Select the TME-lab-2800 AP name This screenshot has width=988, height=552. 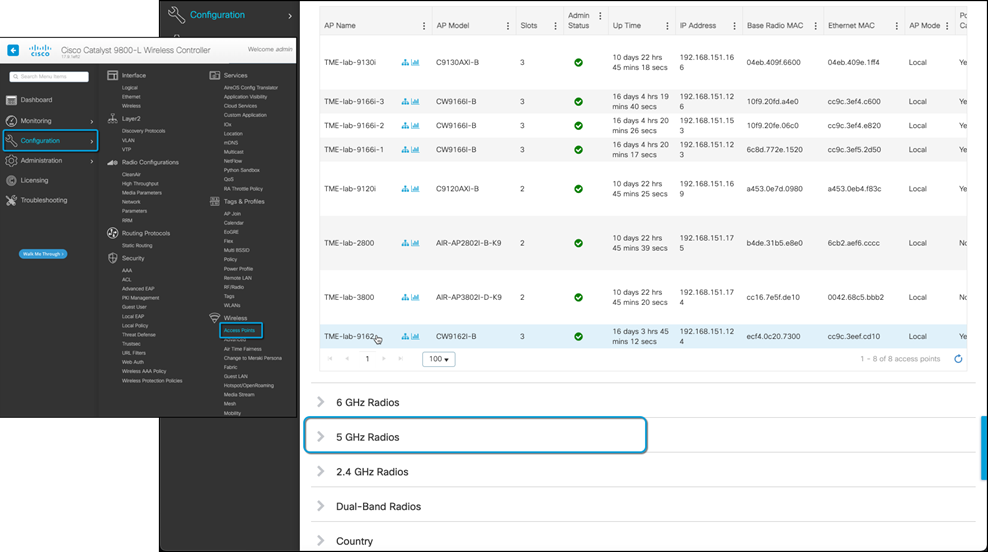pos(349,243)
